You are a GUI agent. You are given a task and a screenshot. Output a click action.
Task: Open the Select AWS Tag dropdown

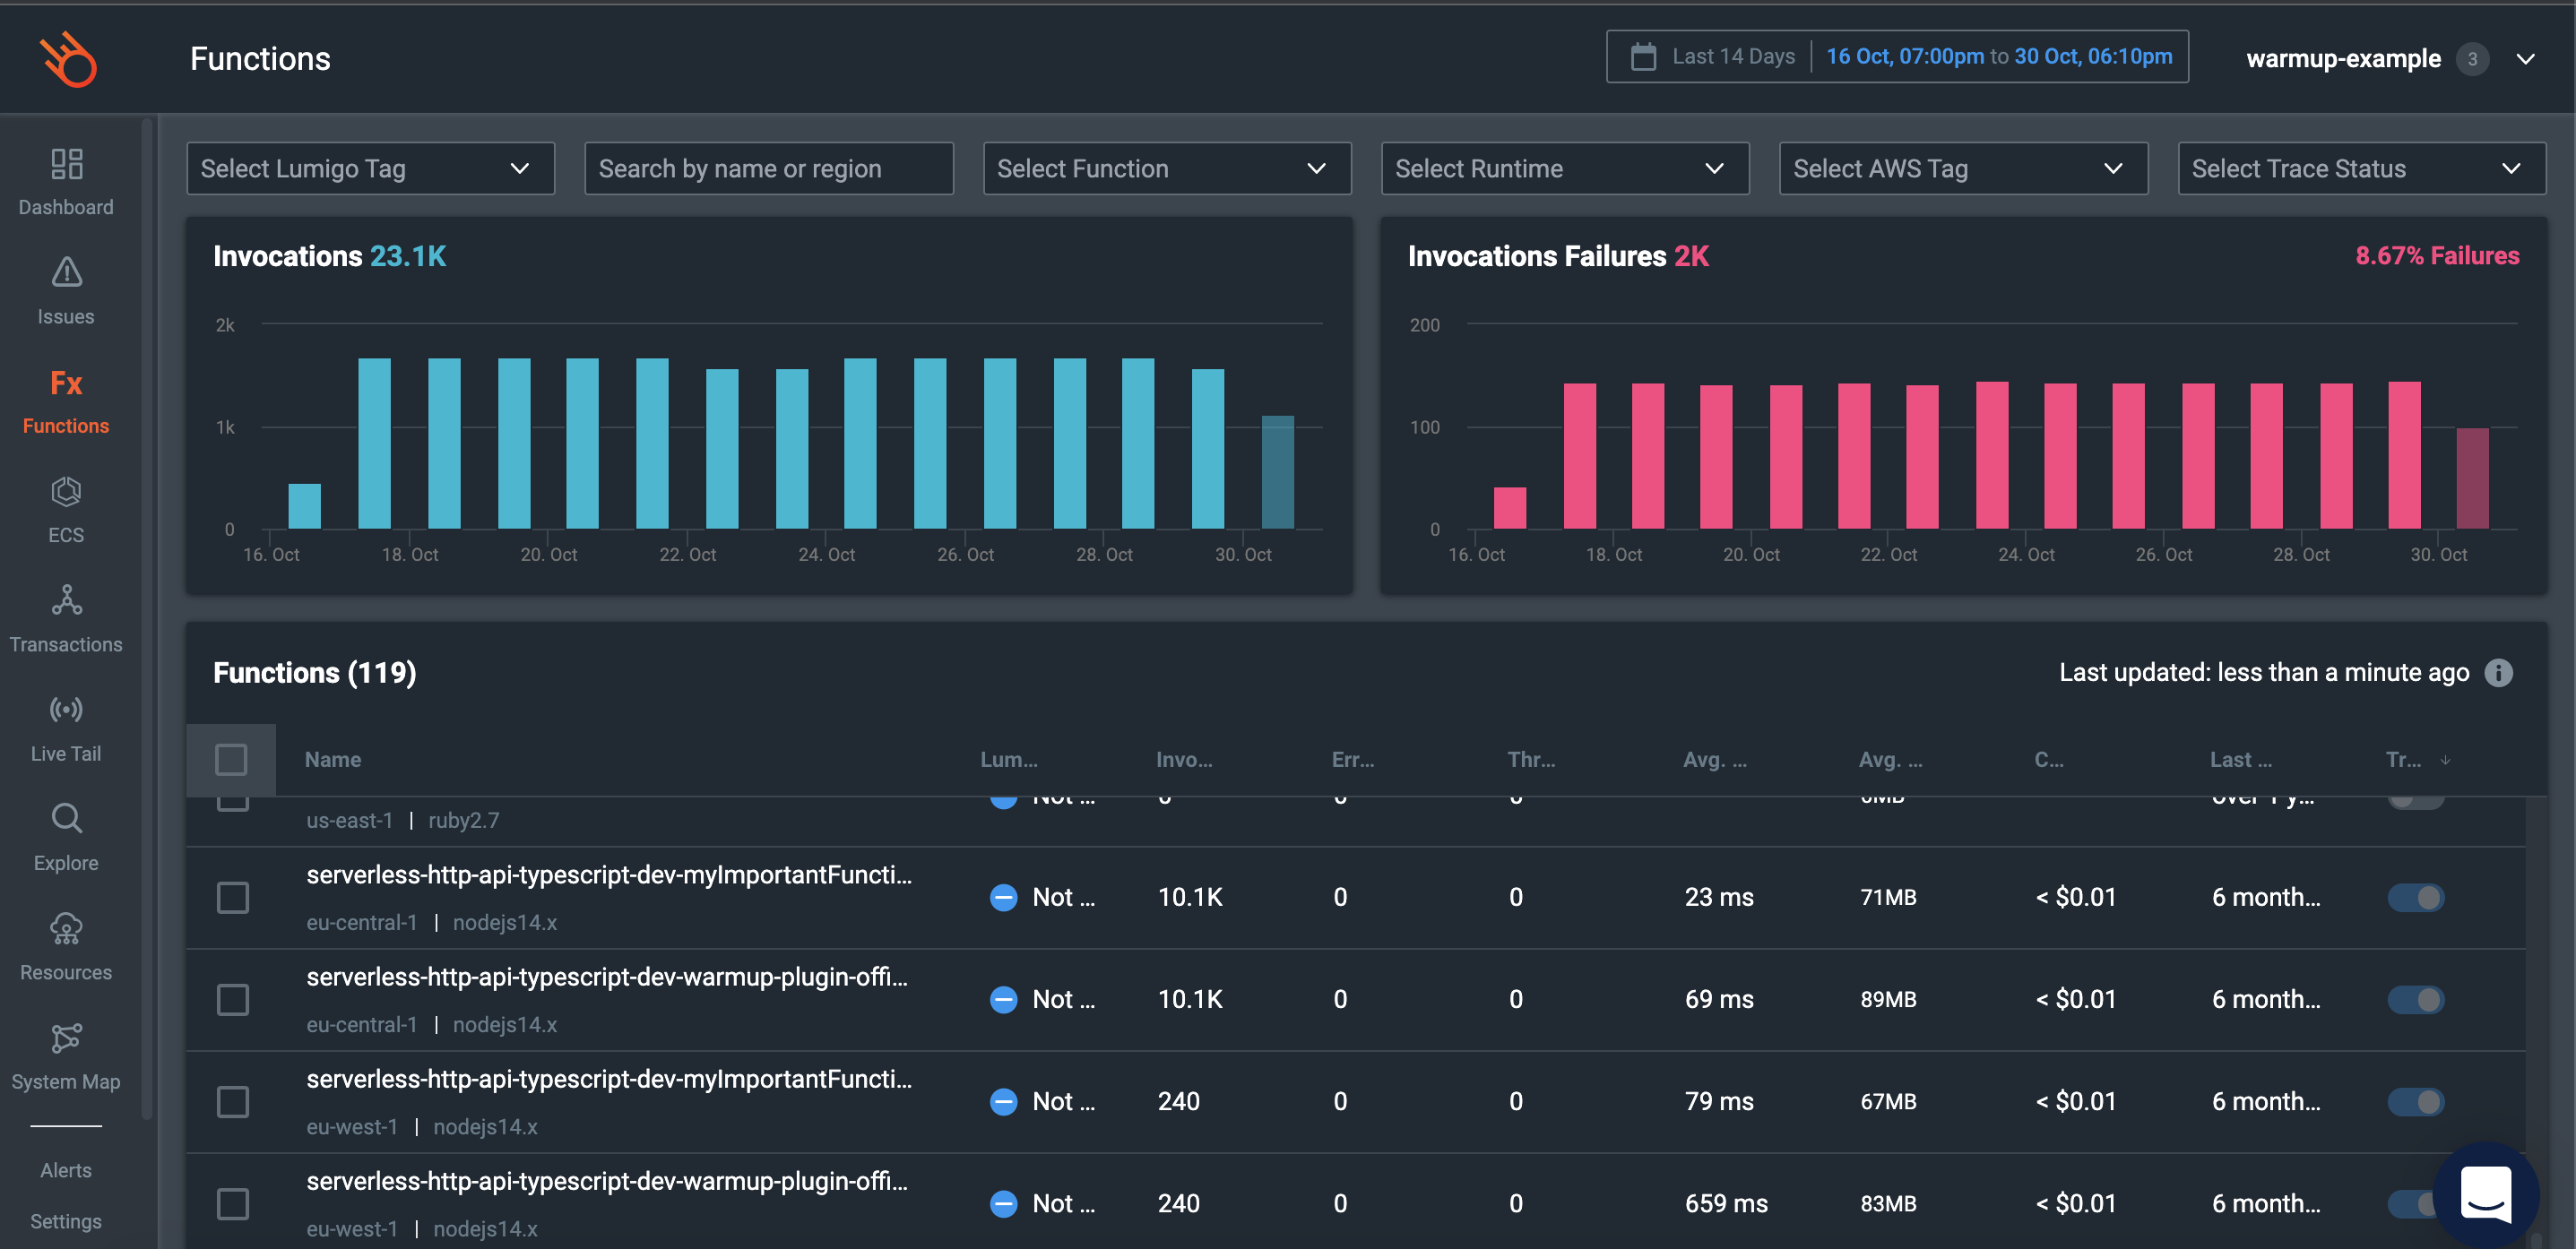[x=1963, y=168]
